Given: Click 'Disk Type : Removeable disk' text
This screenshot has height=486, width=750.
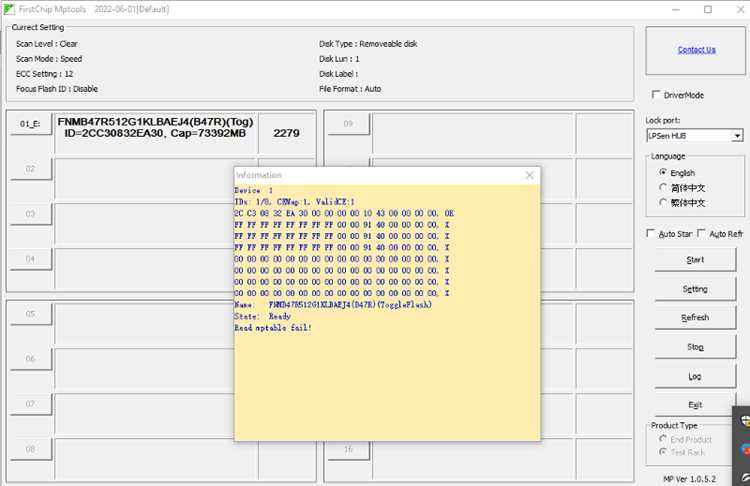Looking at the screenshot, I should (x=368, y=44).
